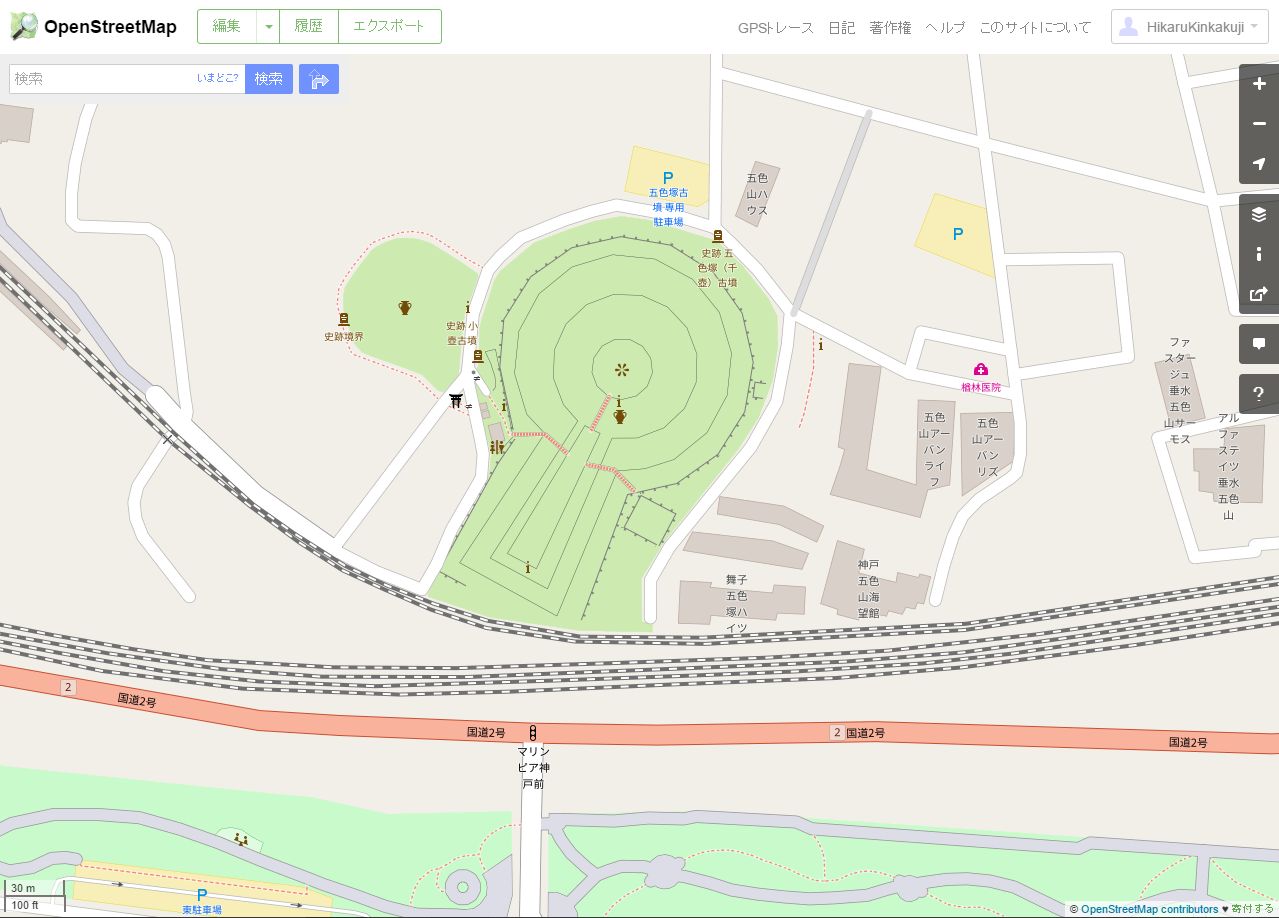This screenshot has height=918, width=1279.
Task: Activate the query features question mark
Action: (x=1259, y=394)
